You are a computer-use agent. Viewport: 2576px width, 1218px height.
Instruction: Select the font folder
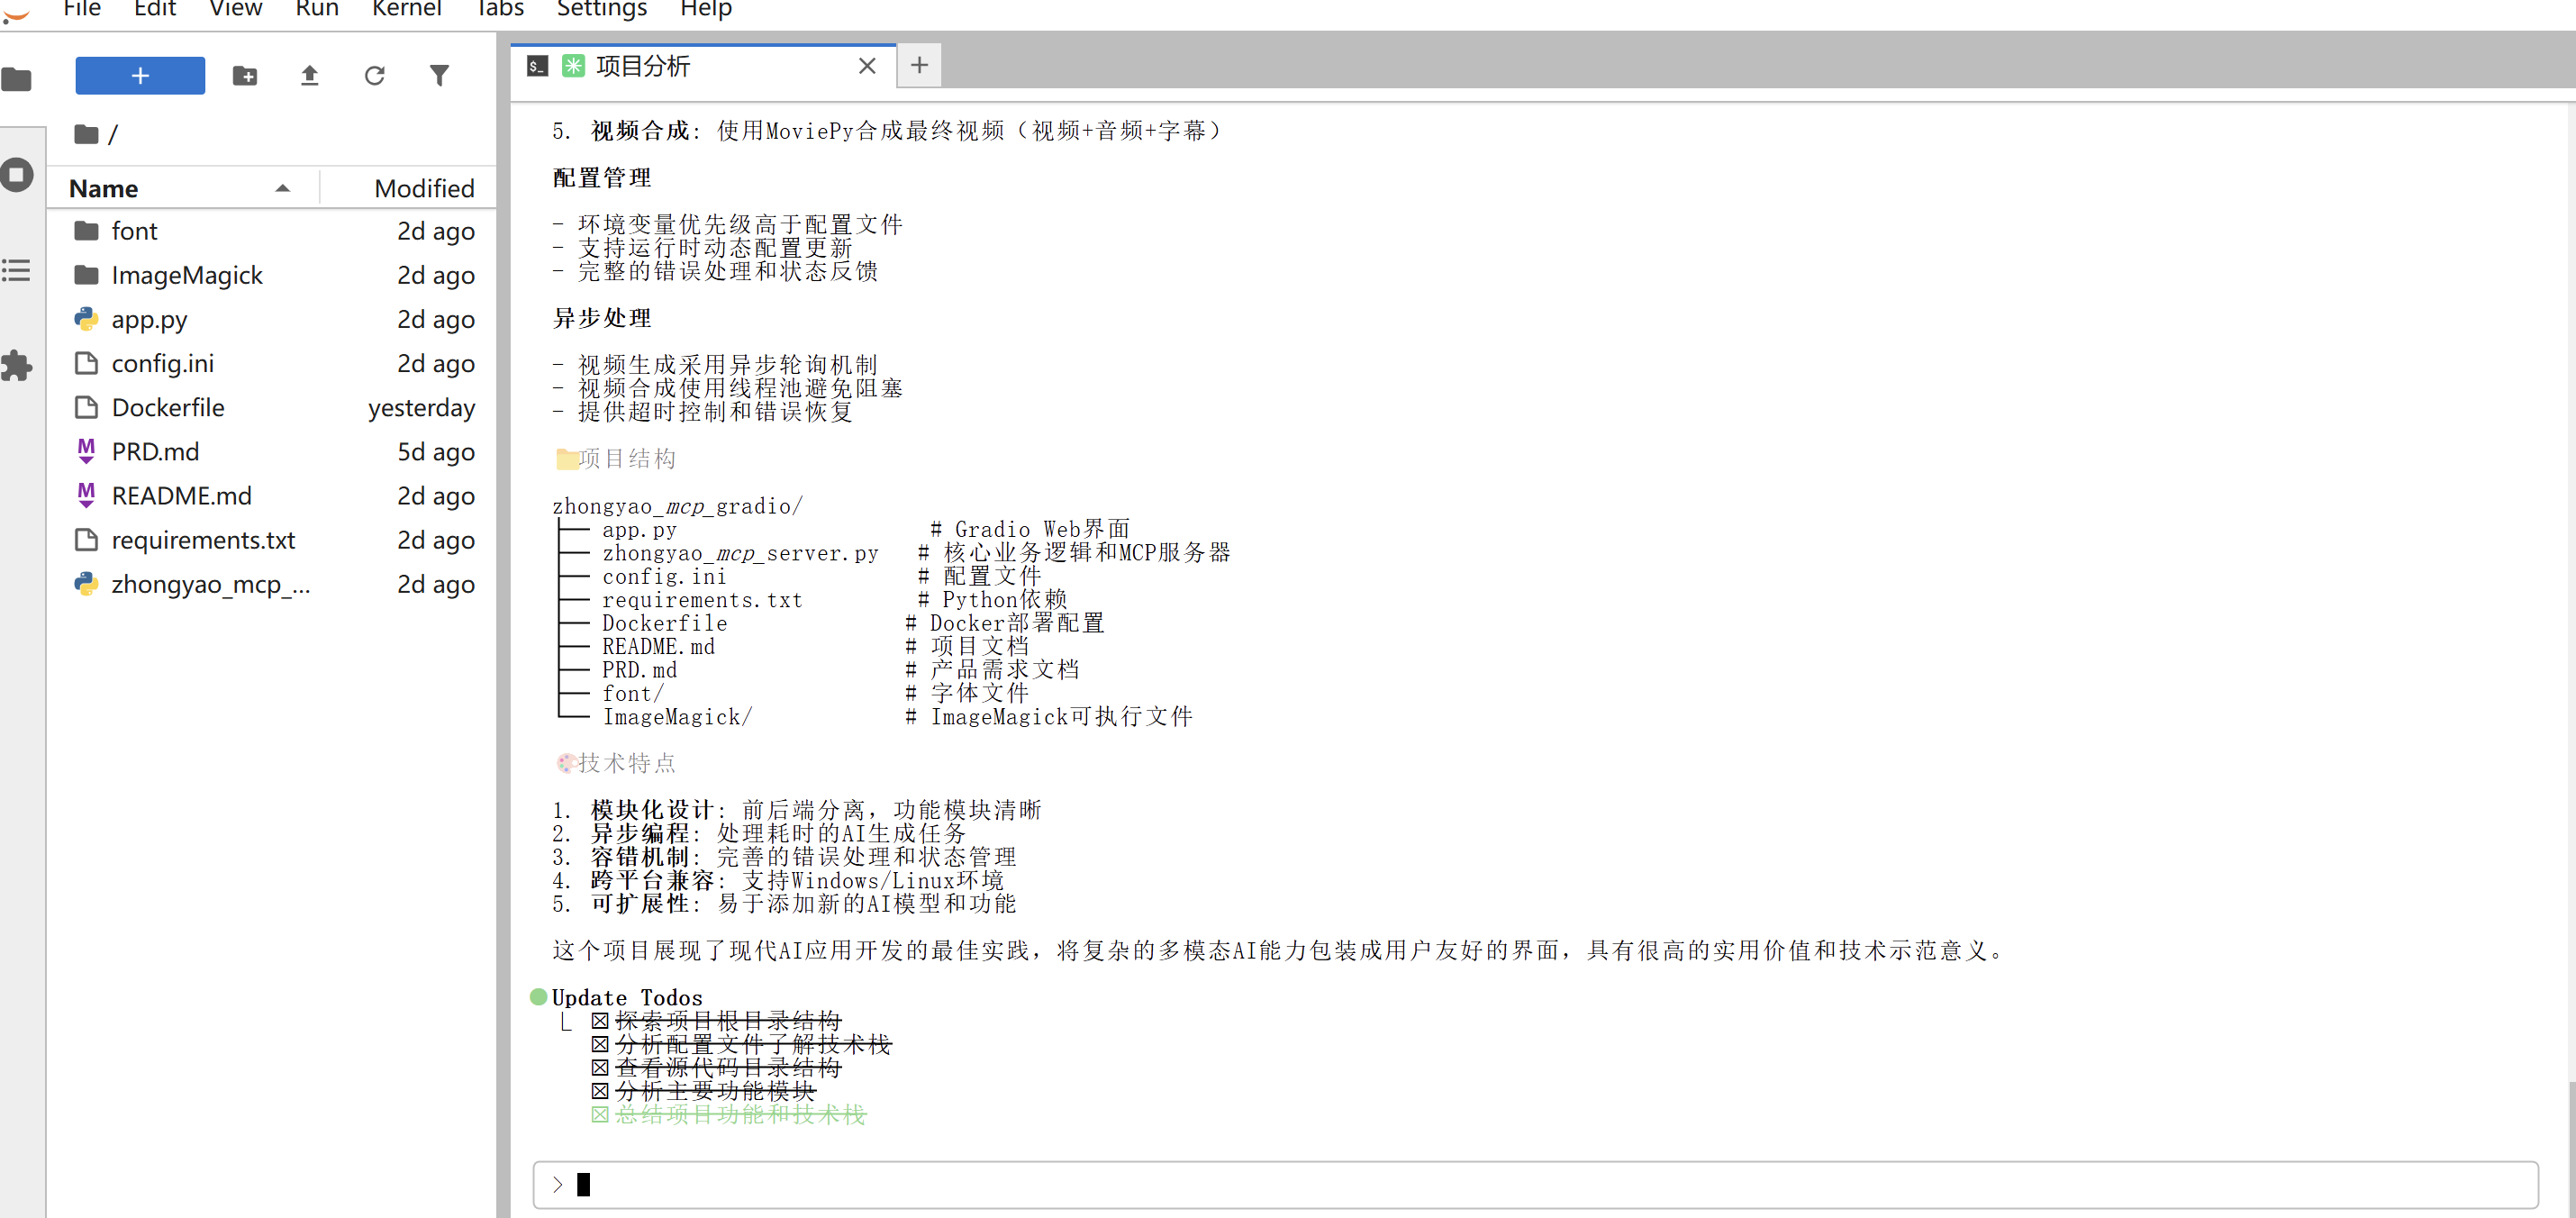point(272,231)
